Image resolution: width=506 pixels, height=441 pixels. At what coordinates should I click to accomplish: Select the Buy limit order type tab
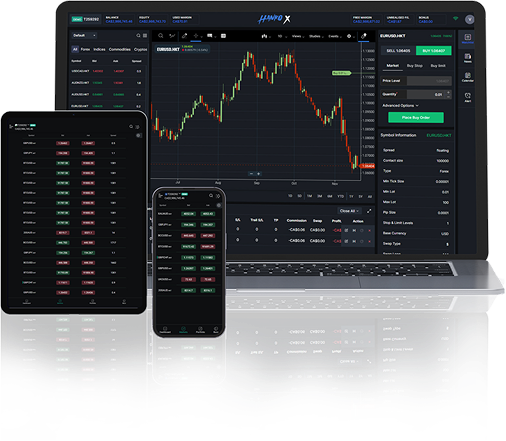(x=438, y=66)
